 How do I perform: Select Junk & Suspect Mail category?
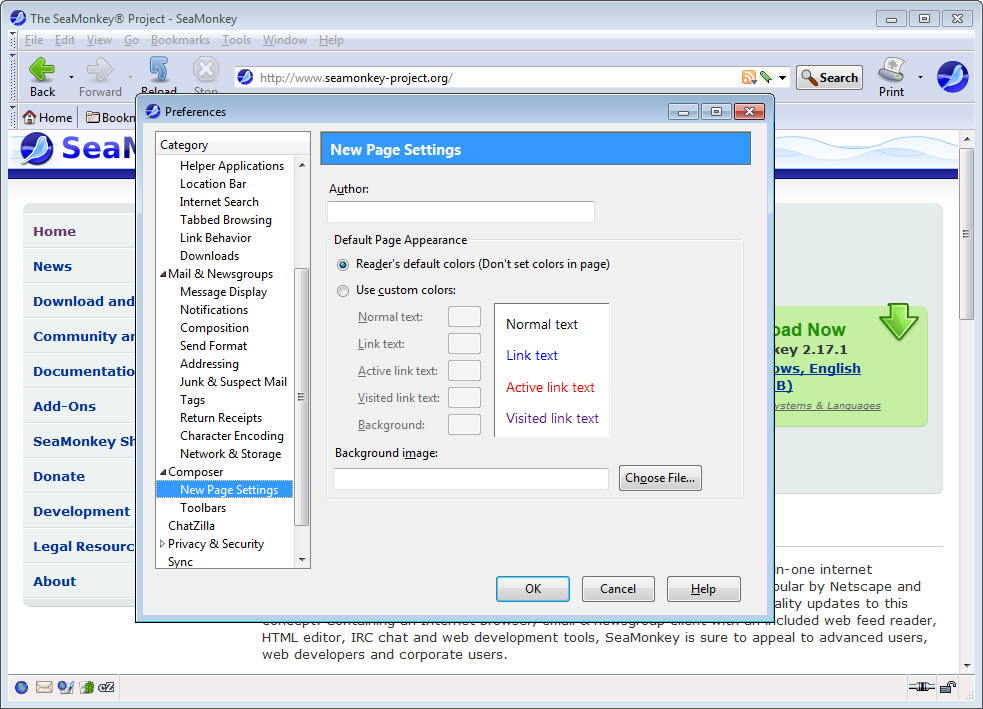(x=233, y=382)
